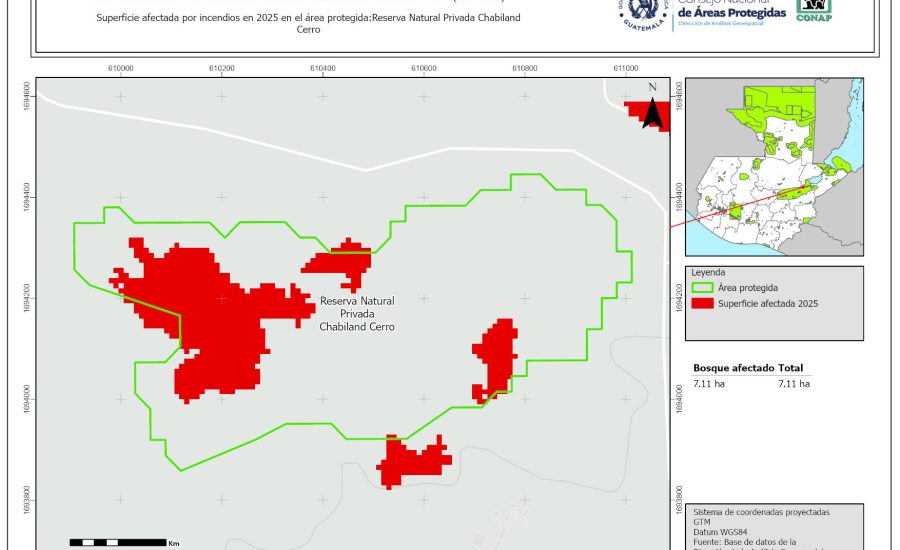
Task: Click the Sistema de coordenadas proyectadas text
Action: point(761,512)
